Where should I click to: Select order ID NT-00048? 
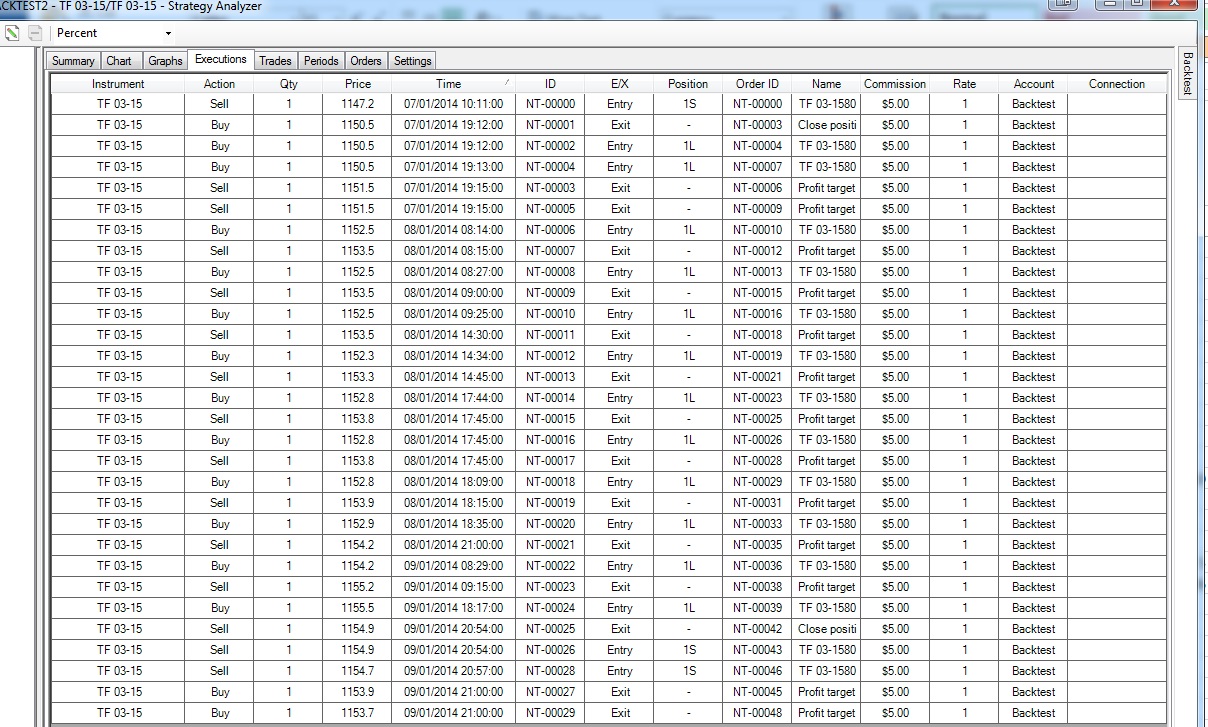[757, 713]
